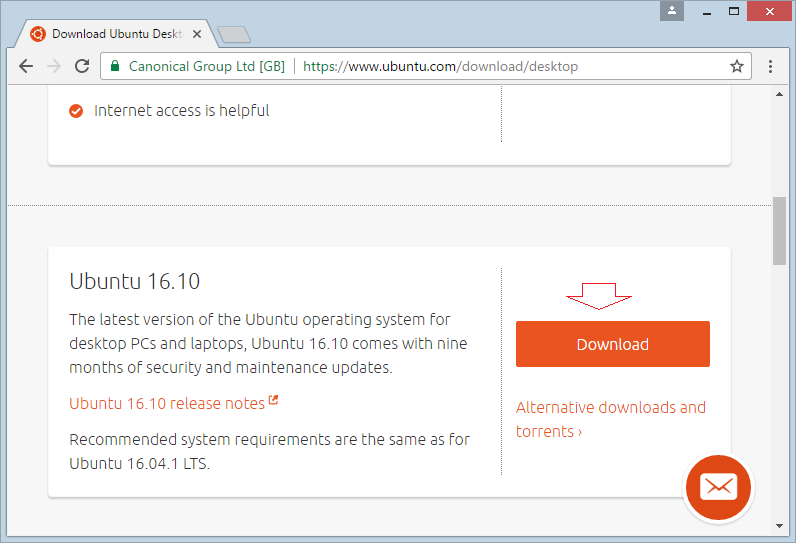Close the Chrome window
This screenshot has height=543, width=796.
point(770,11)
